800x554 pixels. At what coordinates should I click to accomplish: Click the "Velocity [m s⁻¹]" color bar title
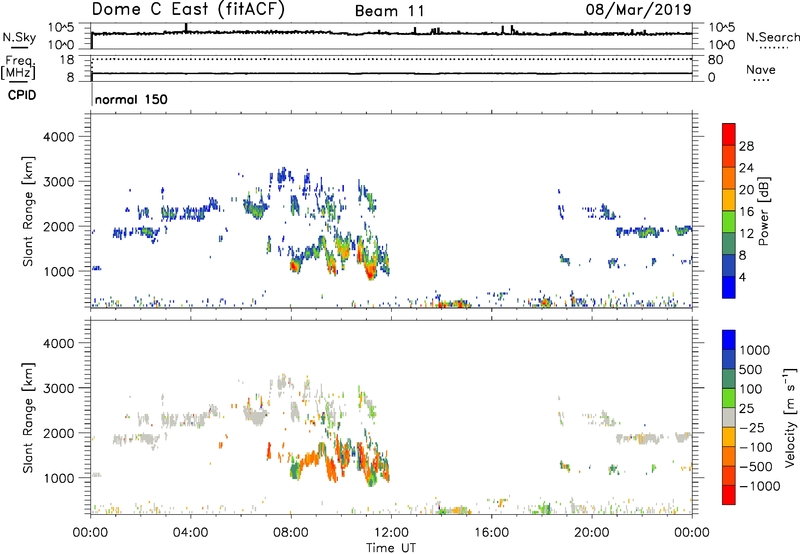(x=790, y=417)
